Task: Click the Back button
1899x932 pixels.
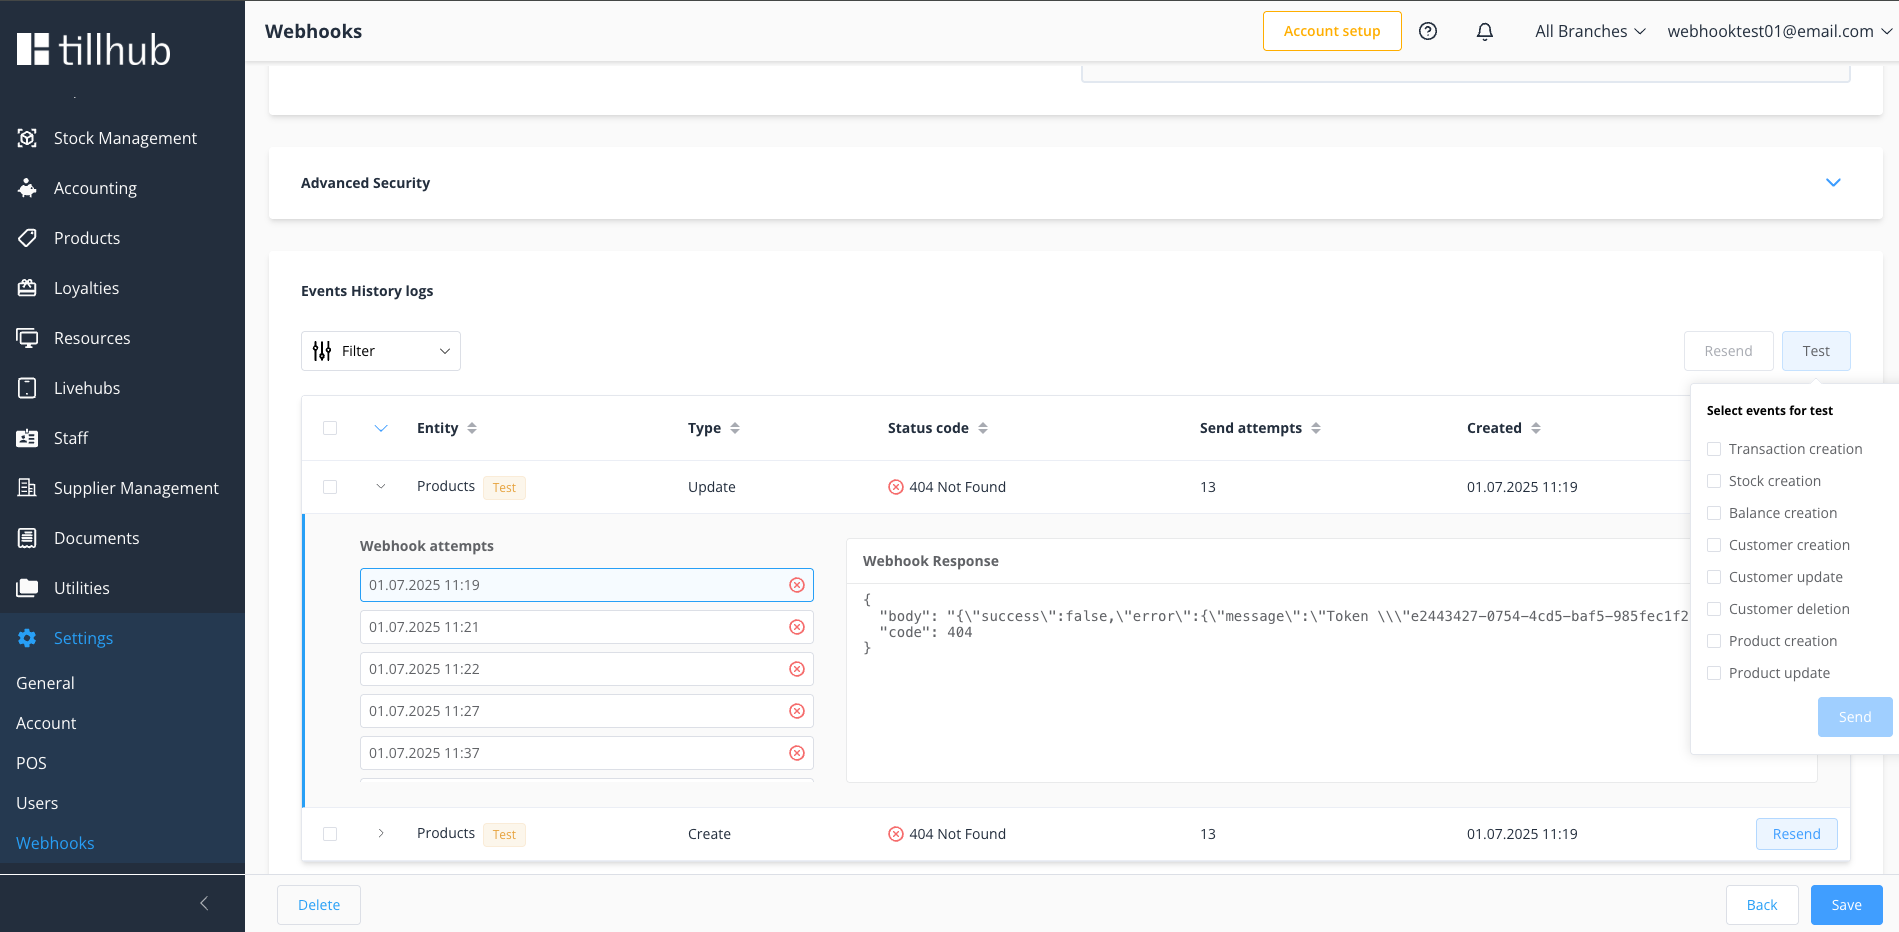Action: [1762, 905]
